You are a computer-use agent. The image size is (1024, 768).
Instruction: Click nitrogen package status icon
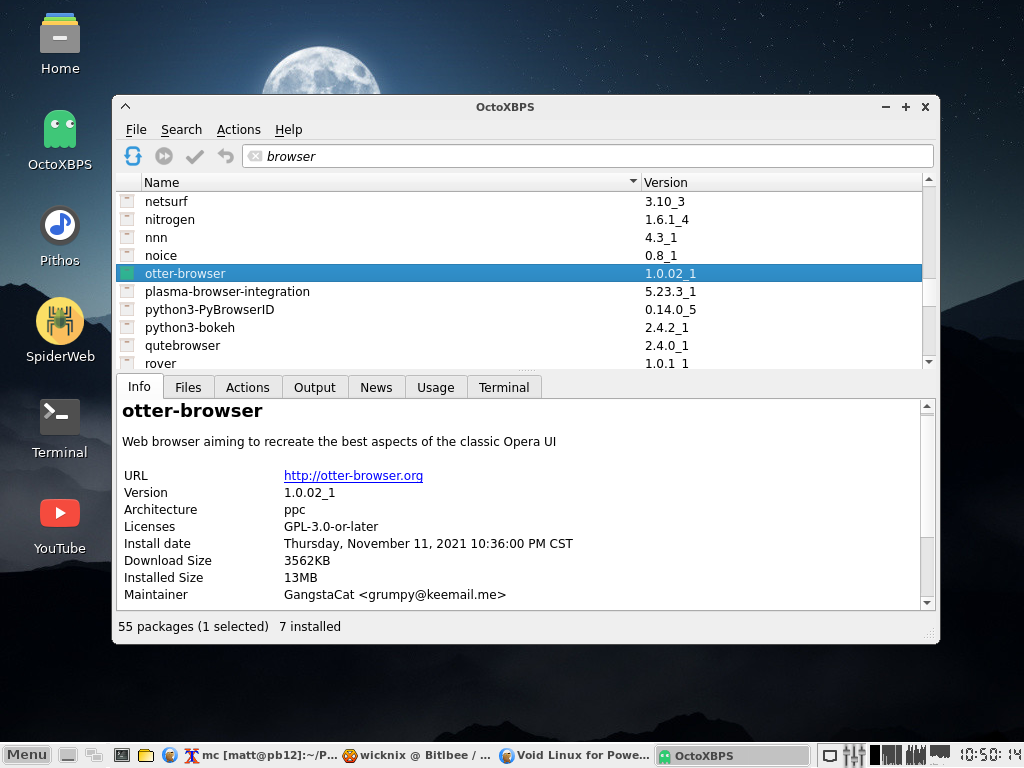(127, 219)
